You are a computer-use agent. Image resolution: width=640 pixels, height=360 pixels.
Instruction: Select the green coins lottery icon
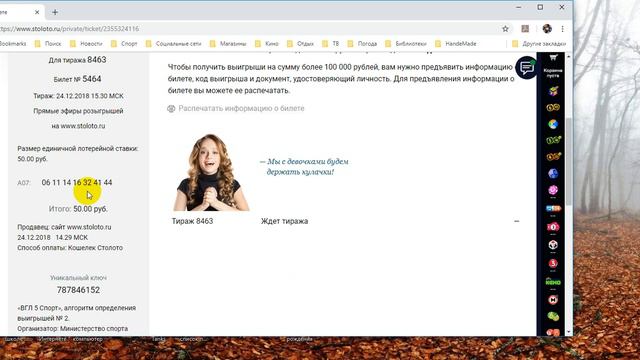[553, 316]
